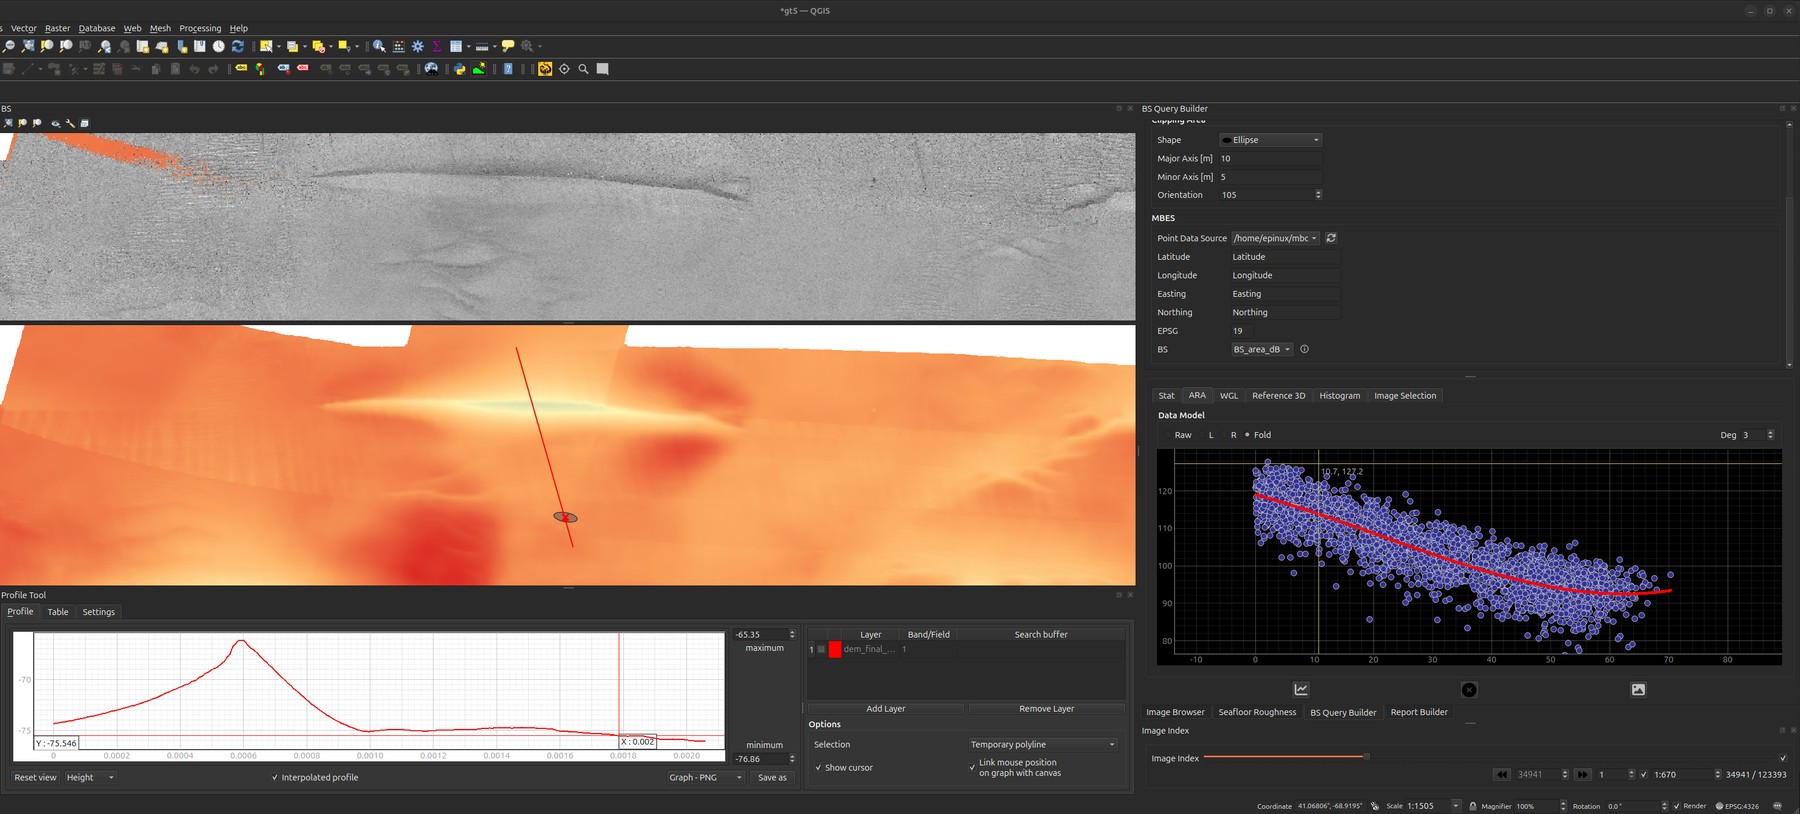Open the Height dropdown in Profile Tool

click(90, 777)
